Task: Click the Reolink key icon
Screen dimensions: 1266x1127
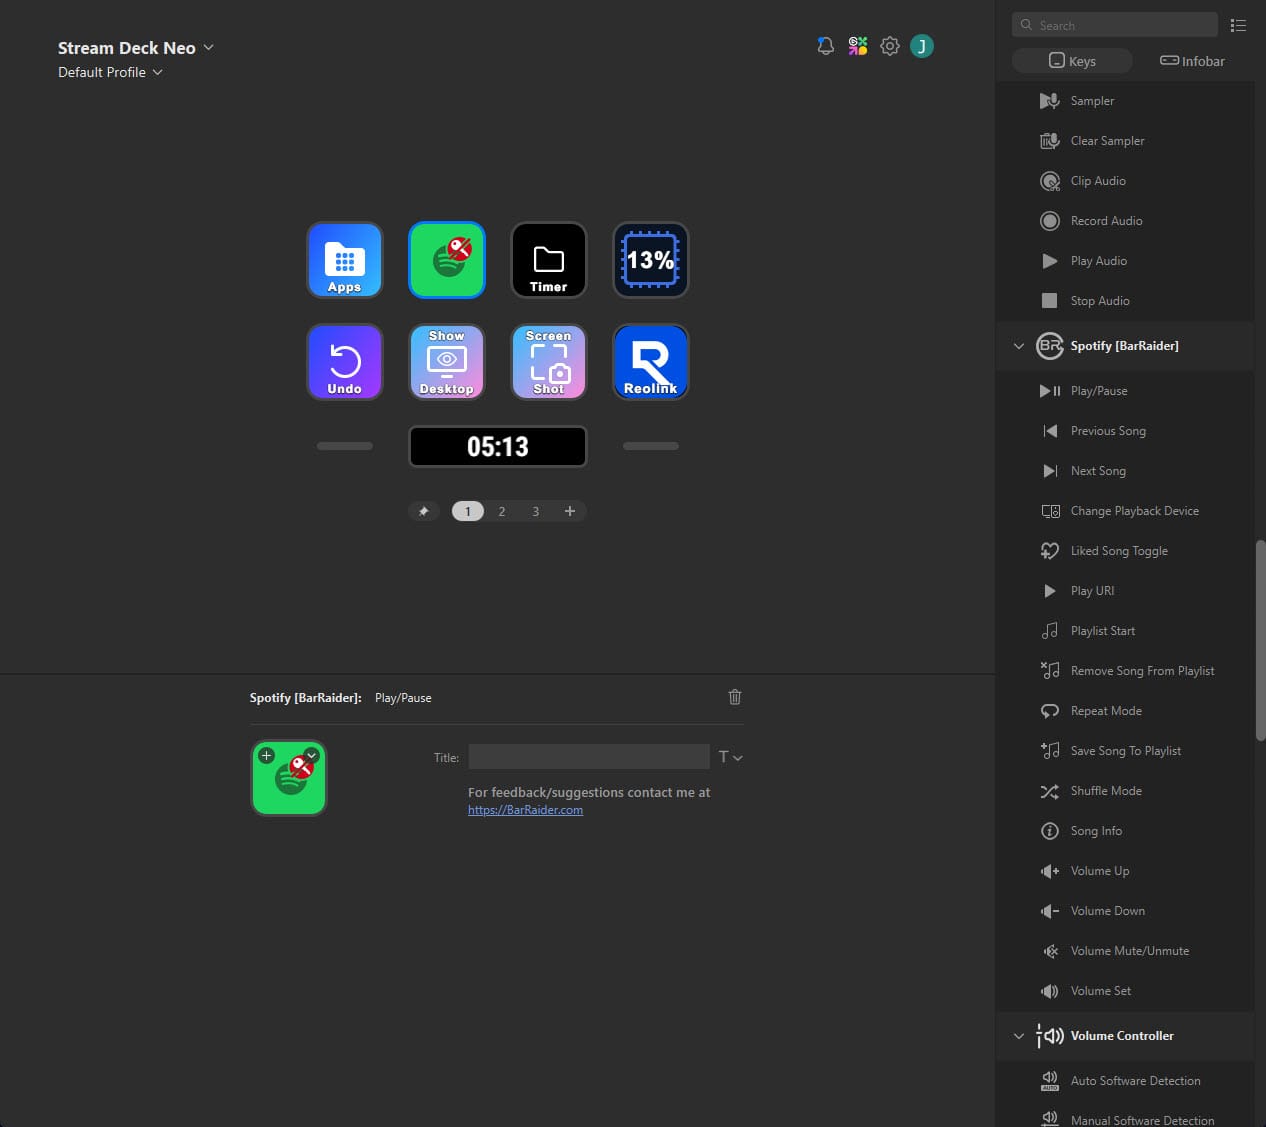Action: (650, 362)
